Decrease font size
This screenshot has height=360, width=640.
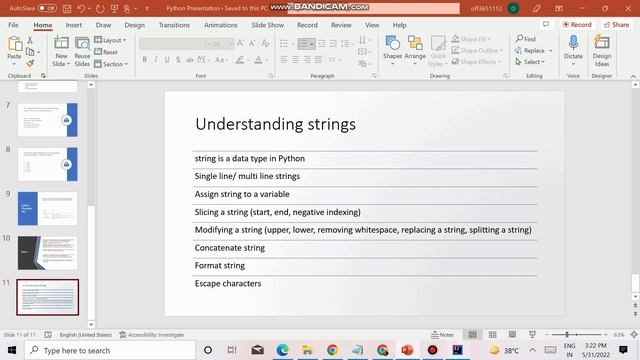(252, 43)
